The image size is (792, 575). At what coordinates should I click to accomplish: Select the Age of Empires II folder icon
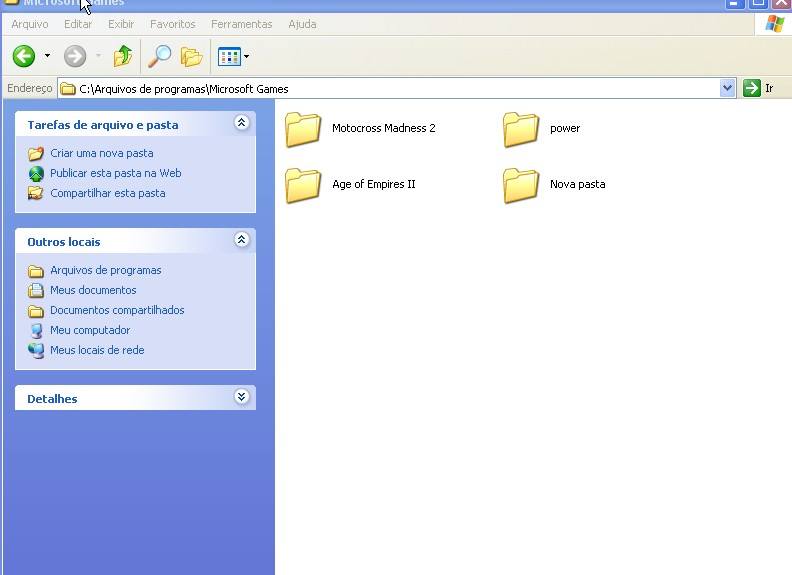(x=303, y=185)
